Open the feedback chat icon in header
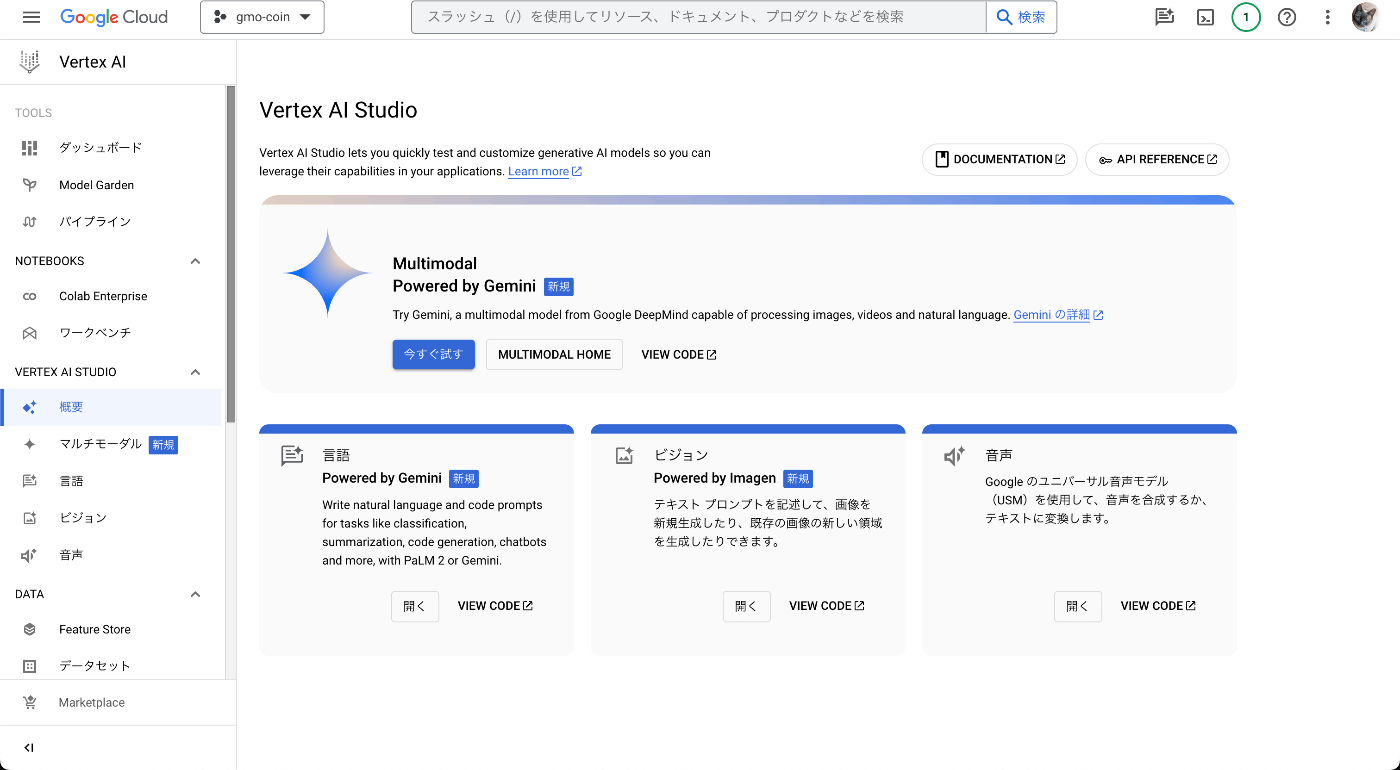 click(x=1164, y=17)
